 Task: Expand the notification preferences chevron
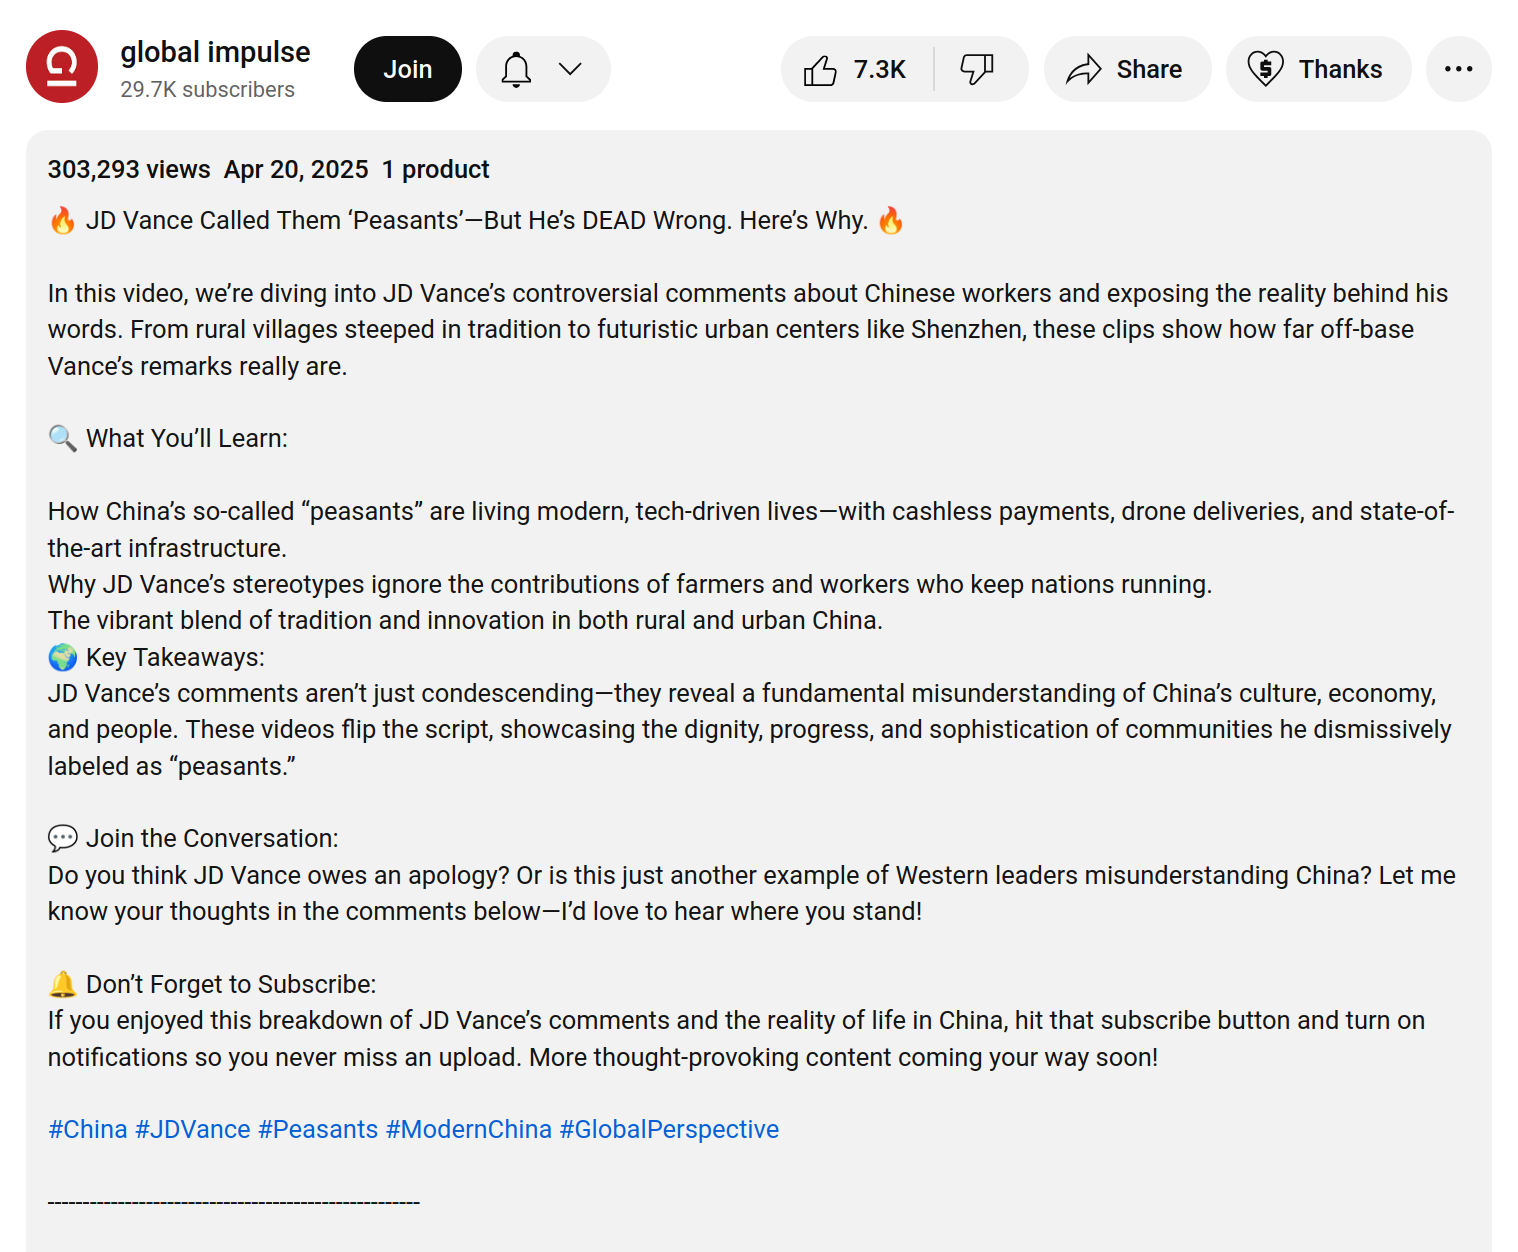(570, 69)
